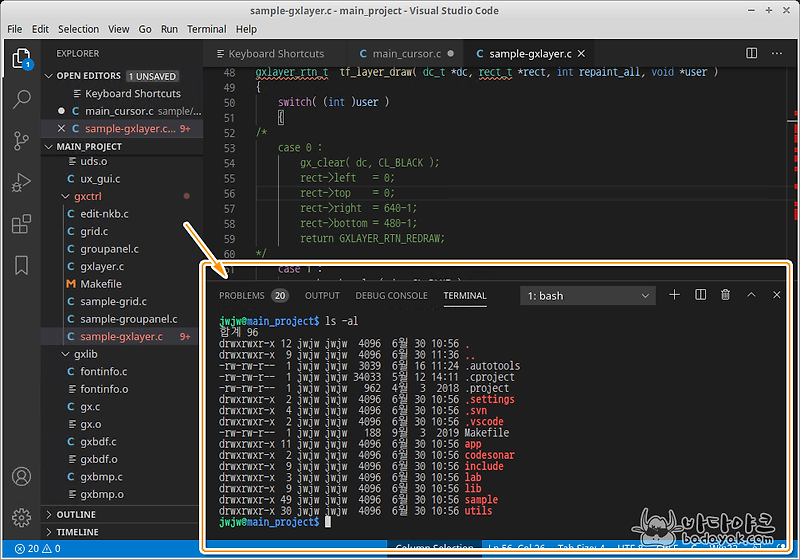Open gxlayer.c file
The height and width of the screenshot is (560, 800).
point(102,266)
